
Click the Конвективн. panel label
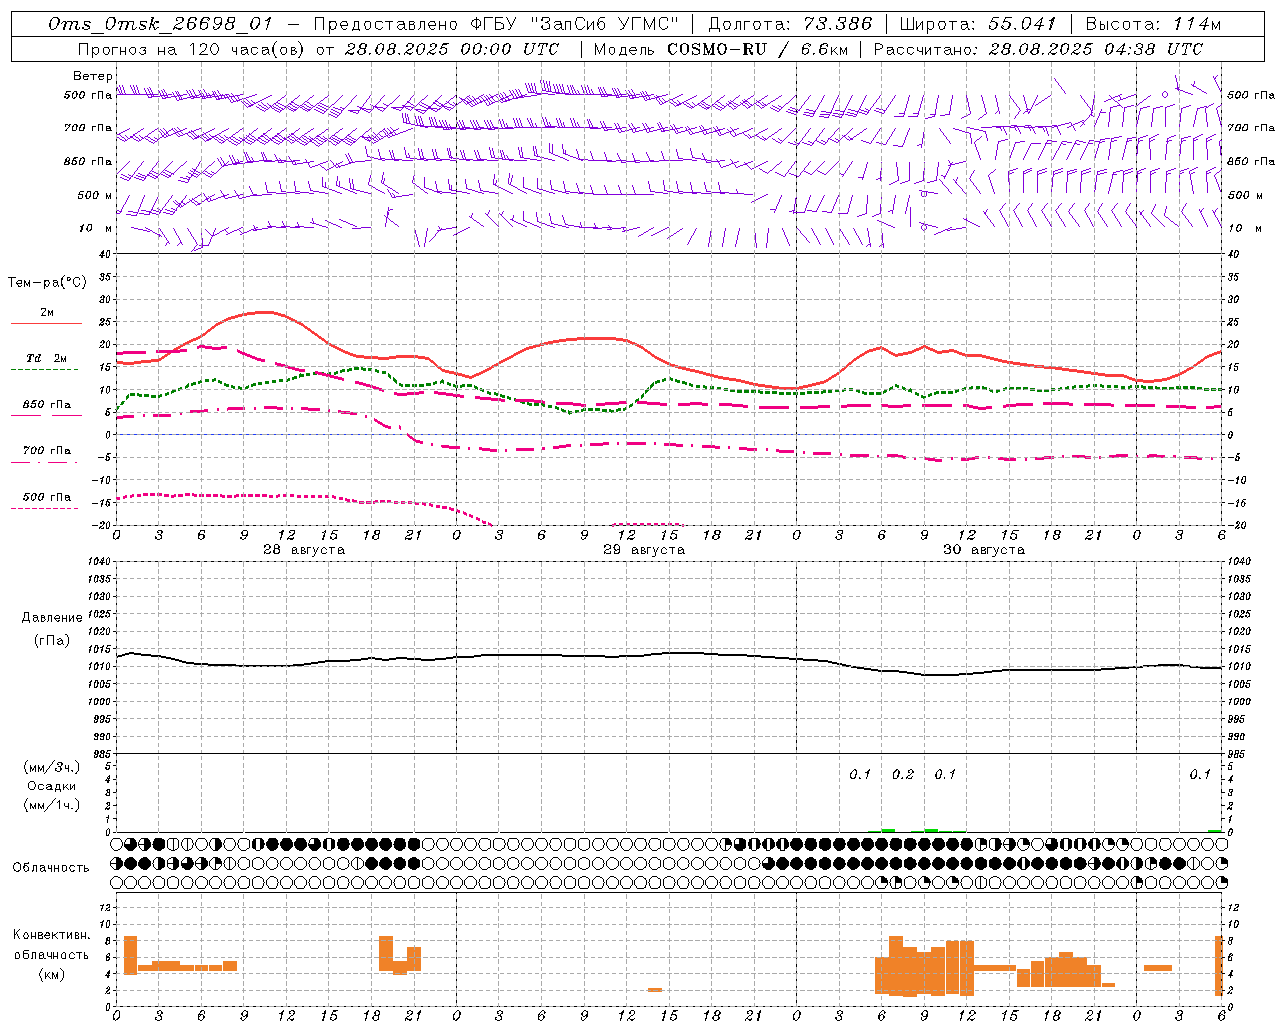(52, 935)
